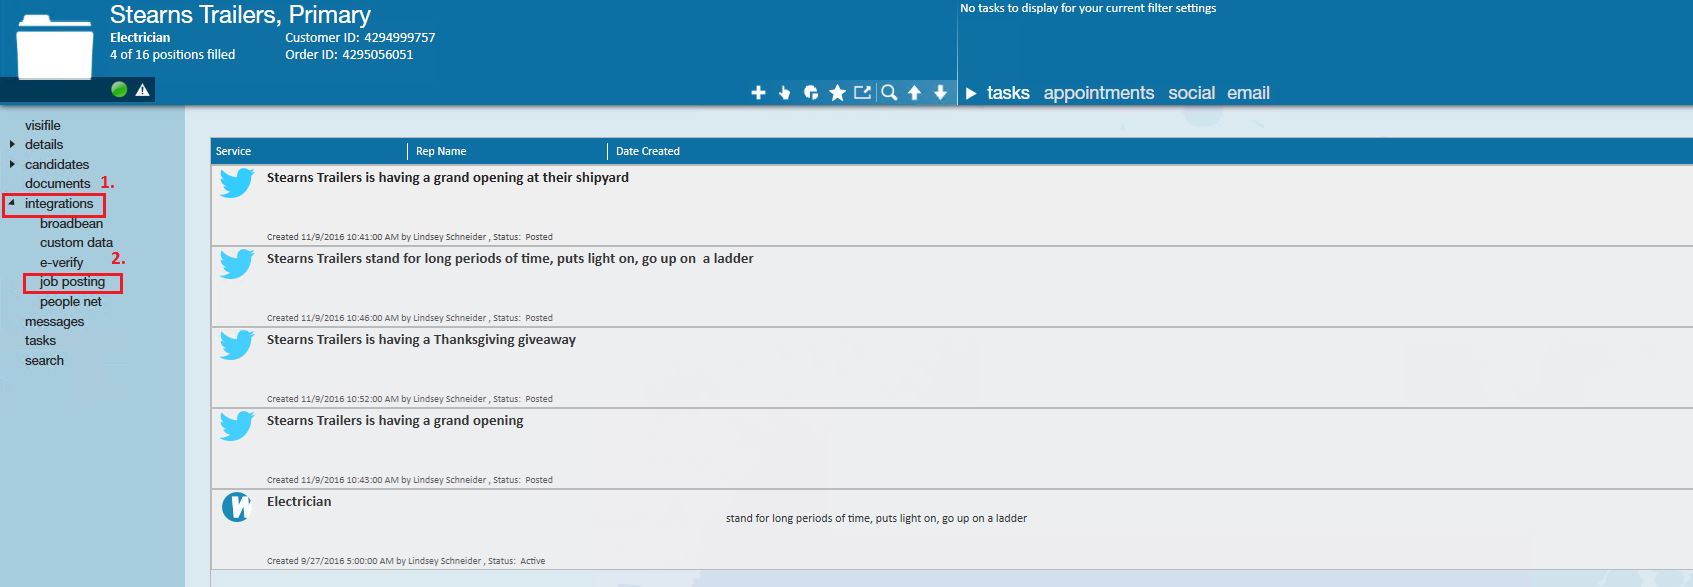Select post 'having a Thanksgiving giveaway'
The height and width of the screenshot is (587, 1693).
[x=421, y=339]
